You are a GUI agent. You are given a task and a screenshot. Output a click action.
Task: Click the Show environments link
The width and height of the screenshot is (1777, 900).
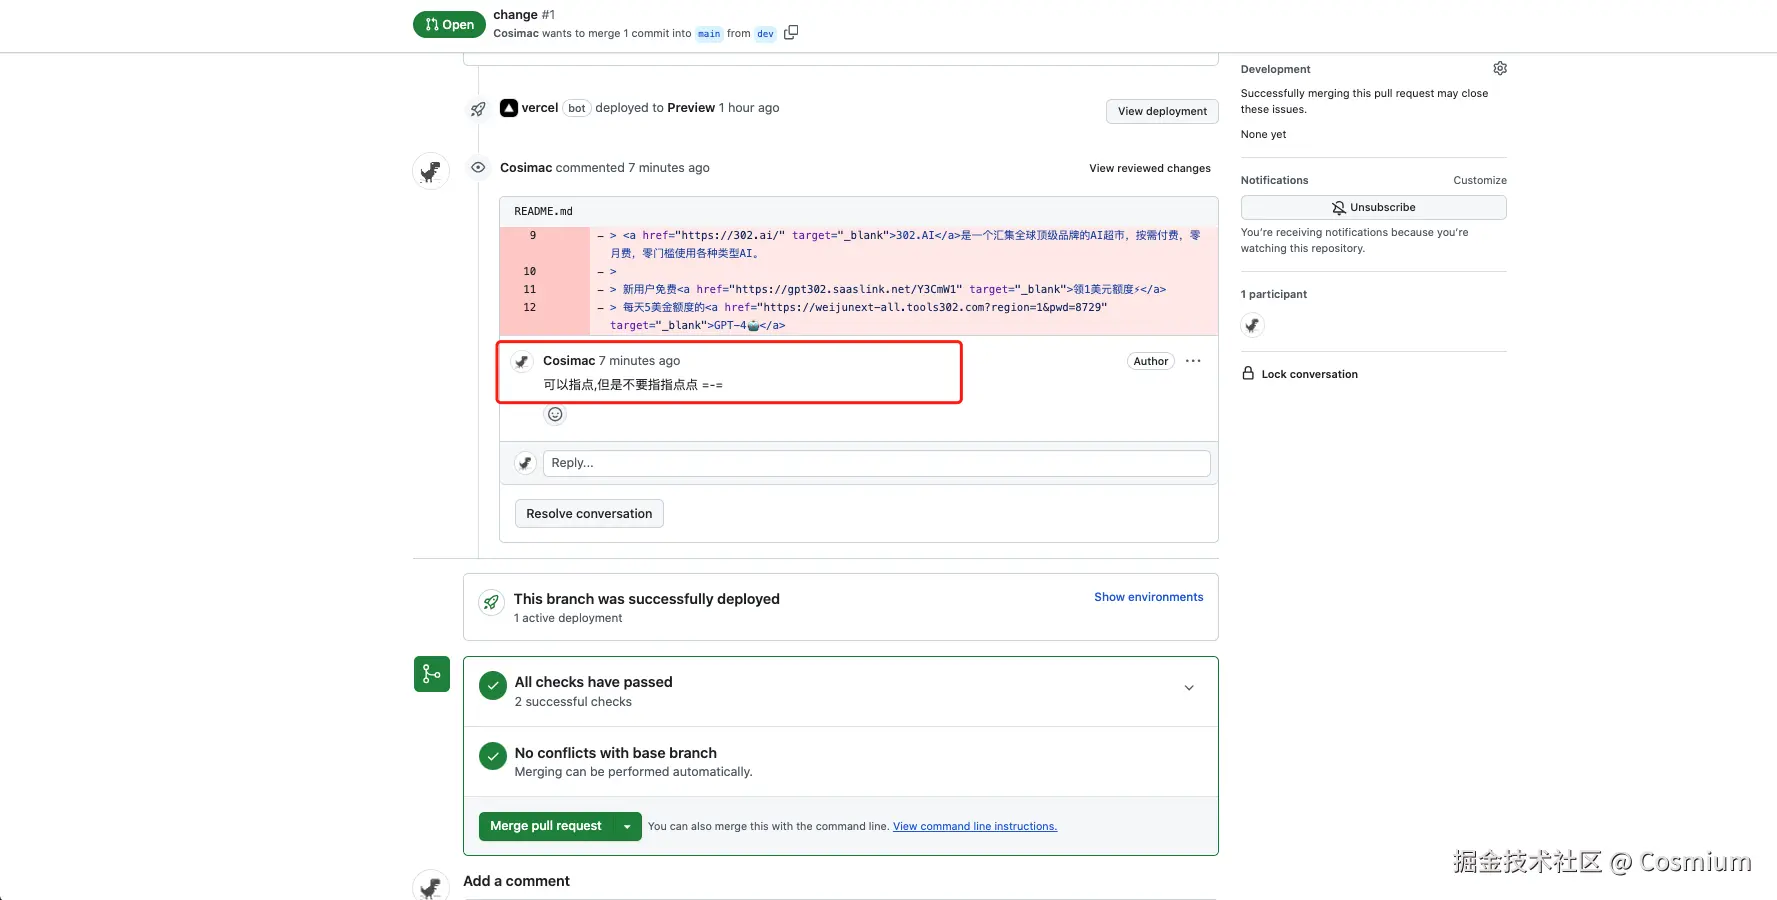1148,597
